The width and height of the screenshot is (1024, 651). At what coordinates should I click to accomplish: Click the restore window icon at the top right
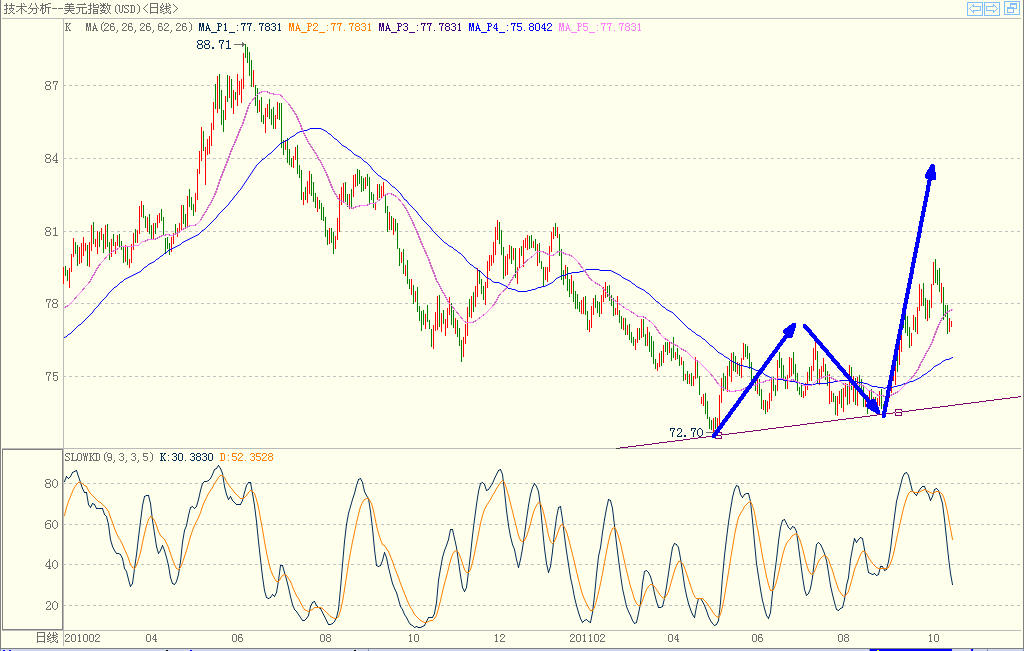pos(1012,8)
